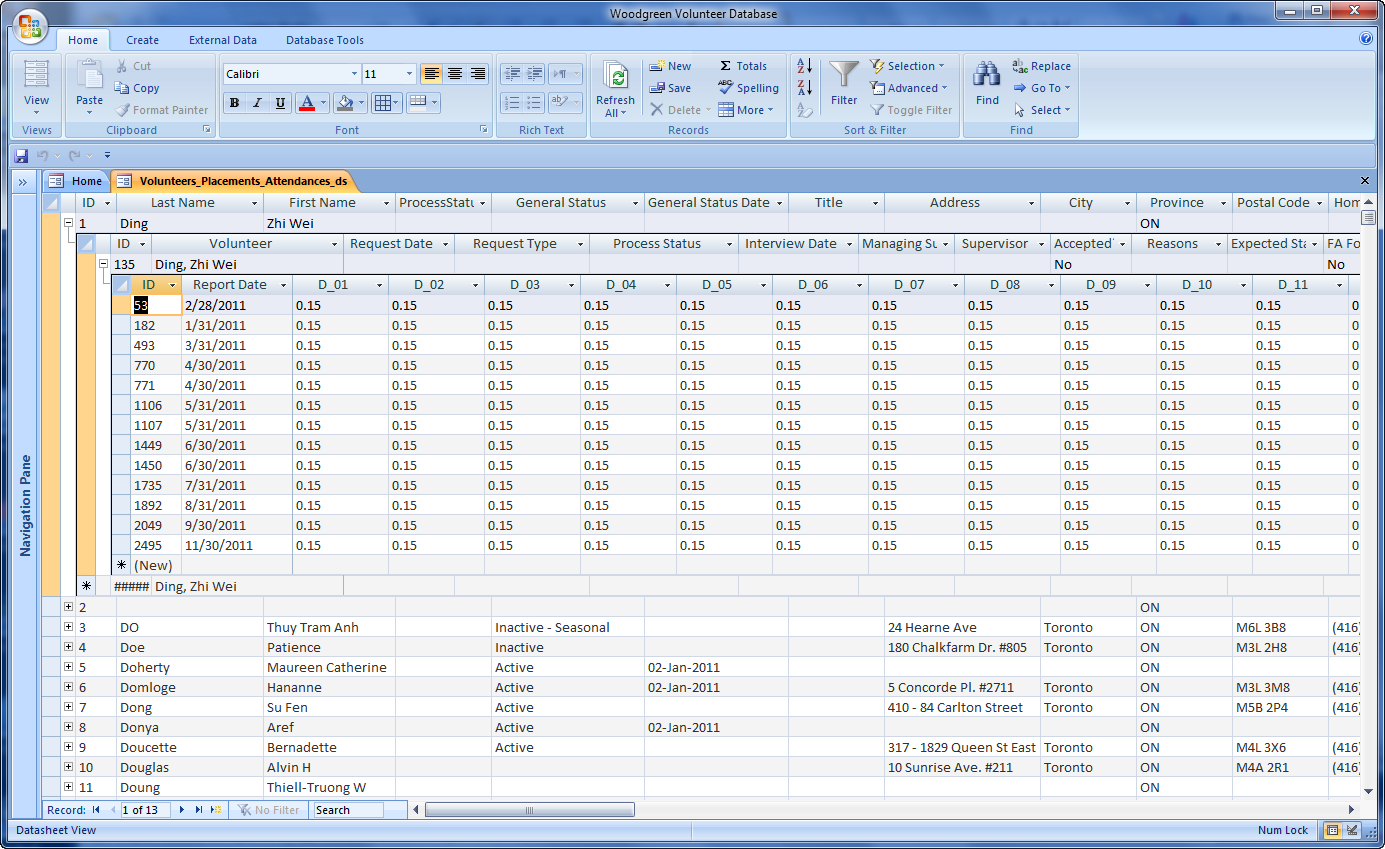The image size is (1385, 849).
Task: Toggle Underline formatting
Action: (x=280, y=103)
